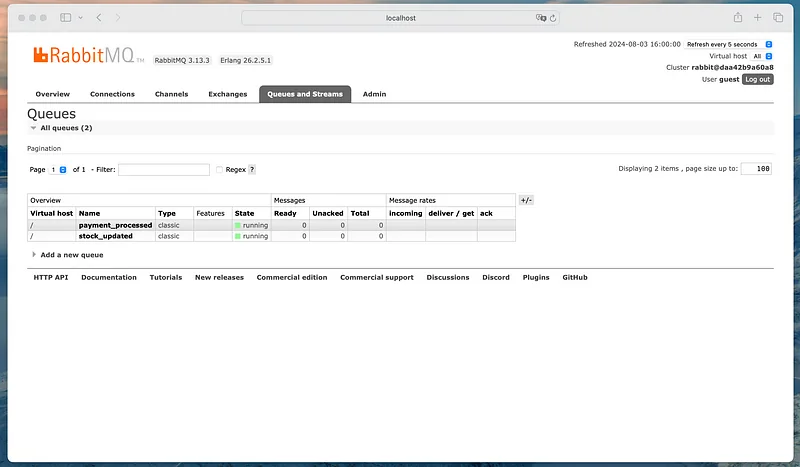The image size is (800, 467).
Task: Sort by Unacked column header
Action: pyautogui.click(x=328, y=213)
